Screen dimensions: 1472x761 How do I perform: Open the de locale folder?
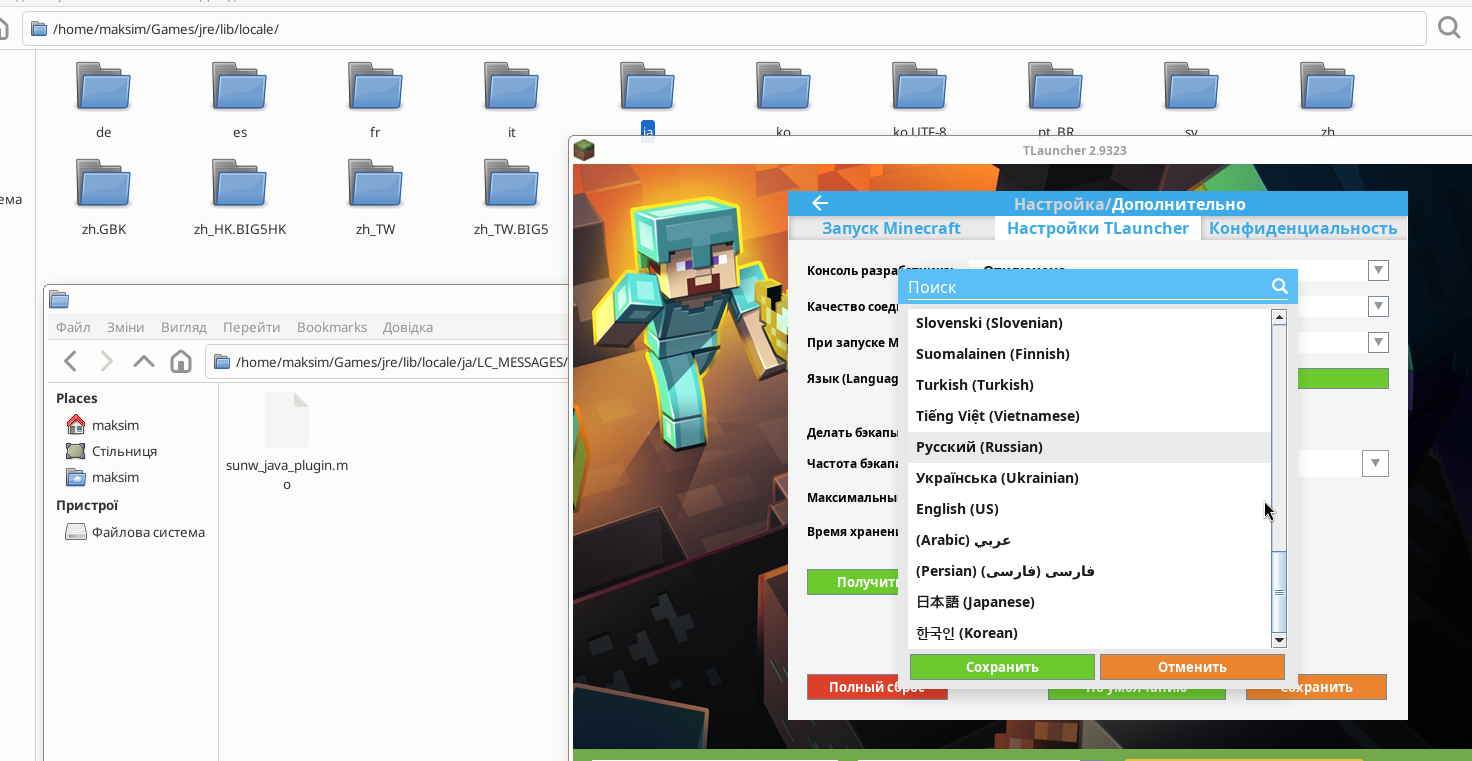[x=104, y=86]
